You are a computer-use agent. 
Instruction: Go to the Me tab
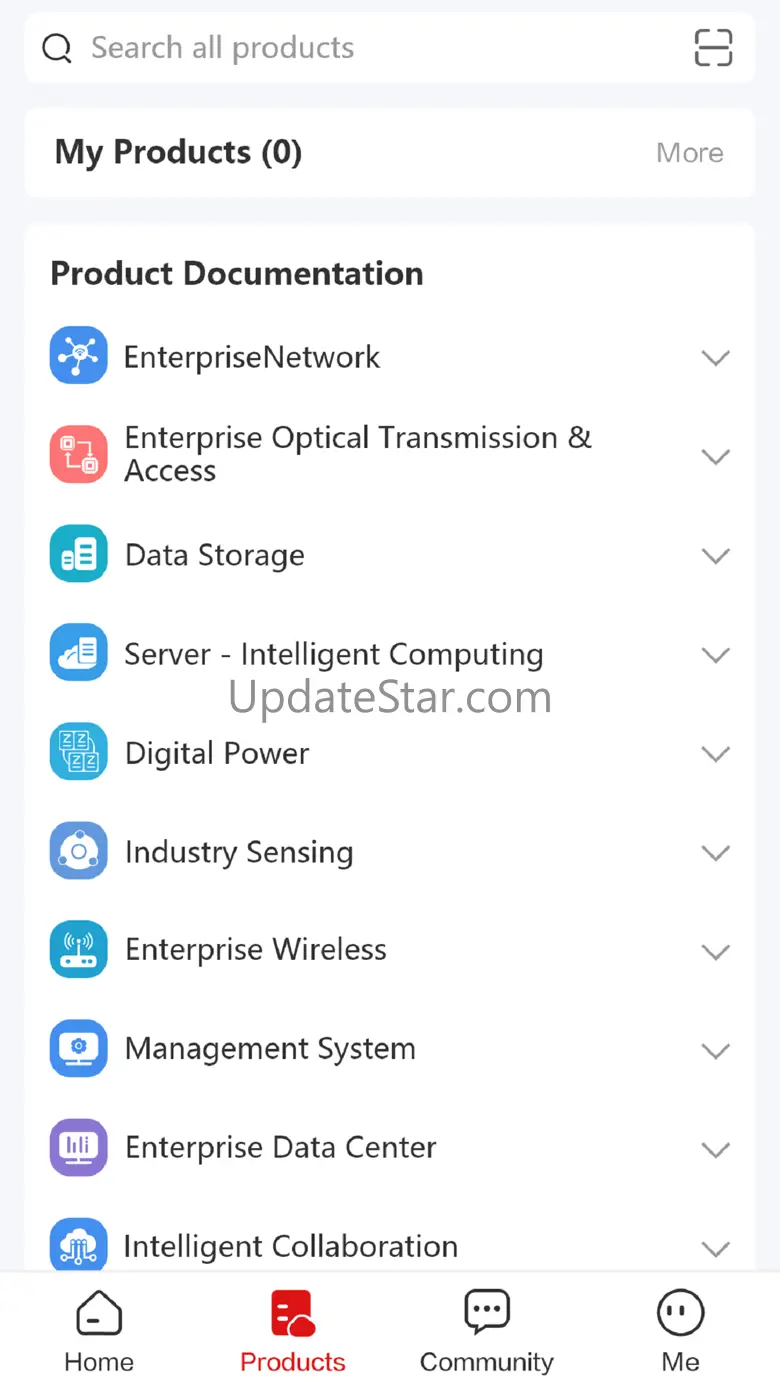point(680,1331)
